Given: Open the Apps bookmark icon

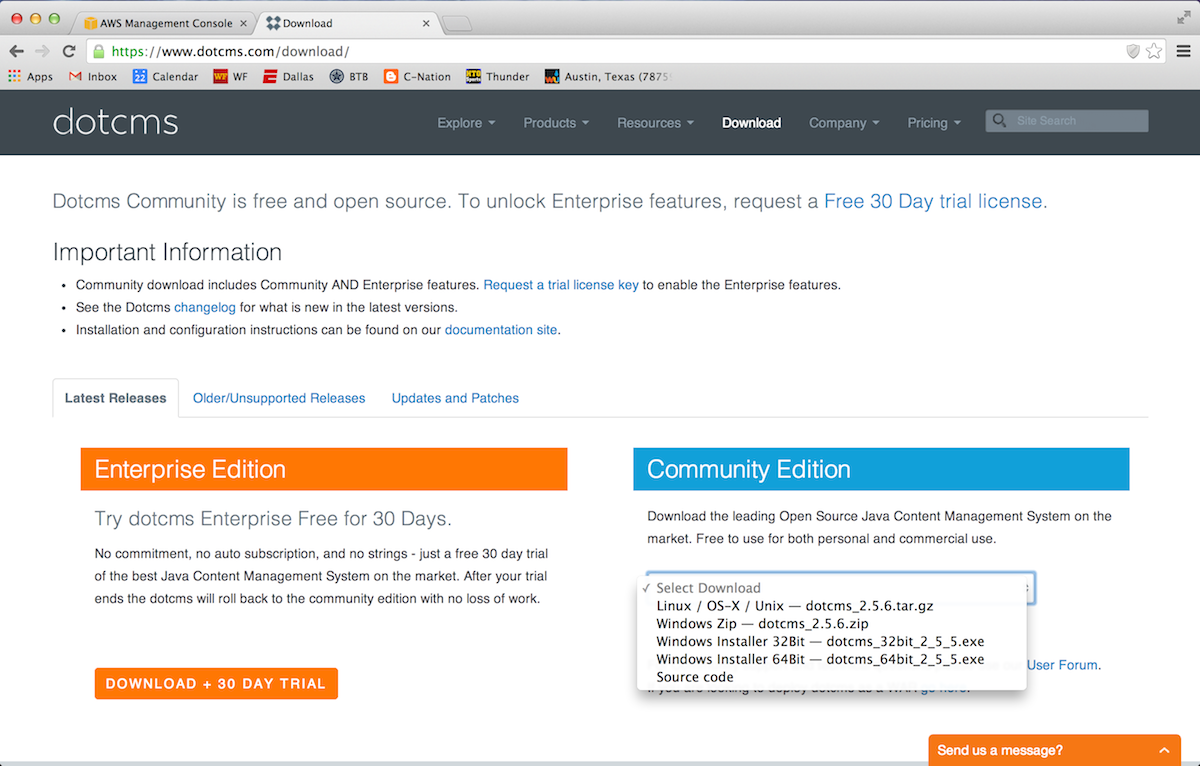Looking at the screenshot, I should (30, 76).
